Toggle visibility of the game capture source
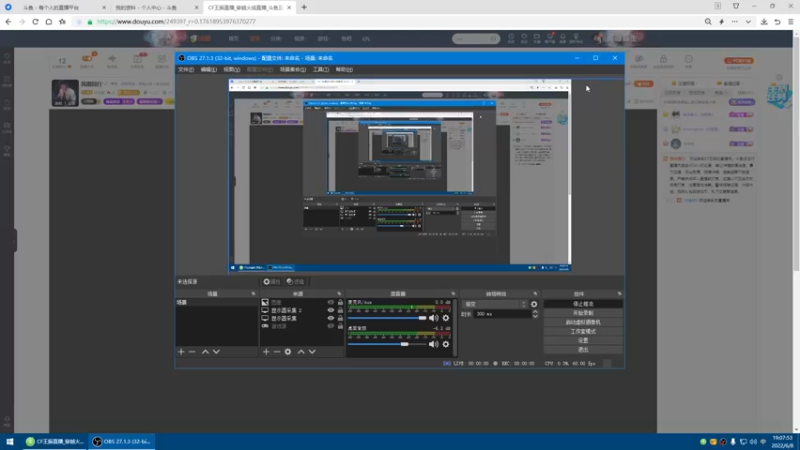 [331, 326]
